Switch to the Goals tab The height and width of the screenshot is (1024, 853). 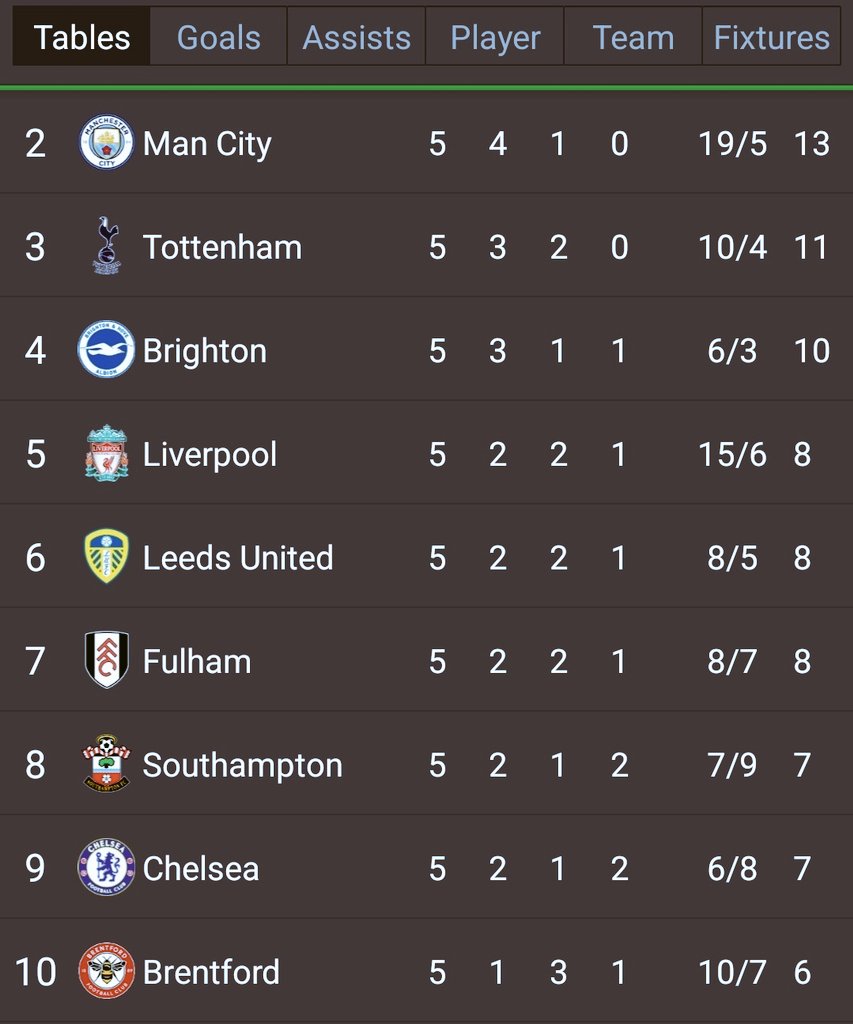(x=219, y=37)
